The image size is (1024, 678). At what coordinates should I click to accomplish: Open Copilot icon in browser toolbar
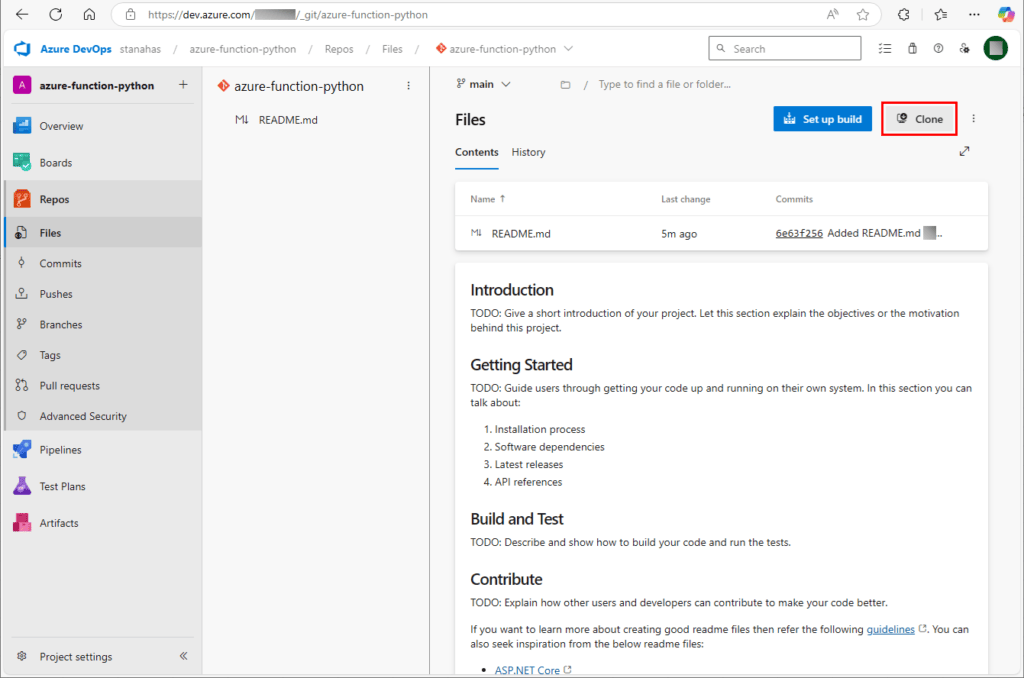(x=1006, y=14)
